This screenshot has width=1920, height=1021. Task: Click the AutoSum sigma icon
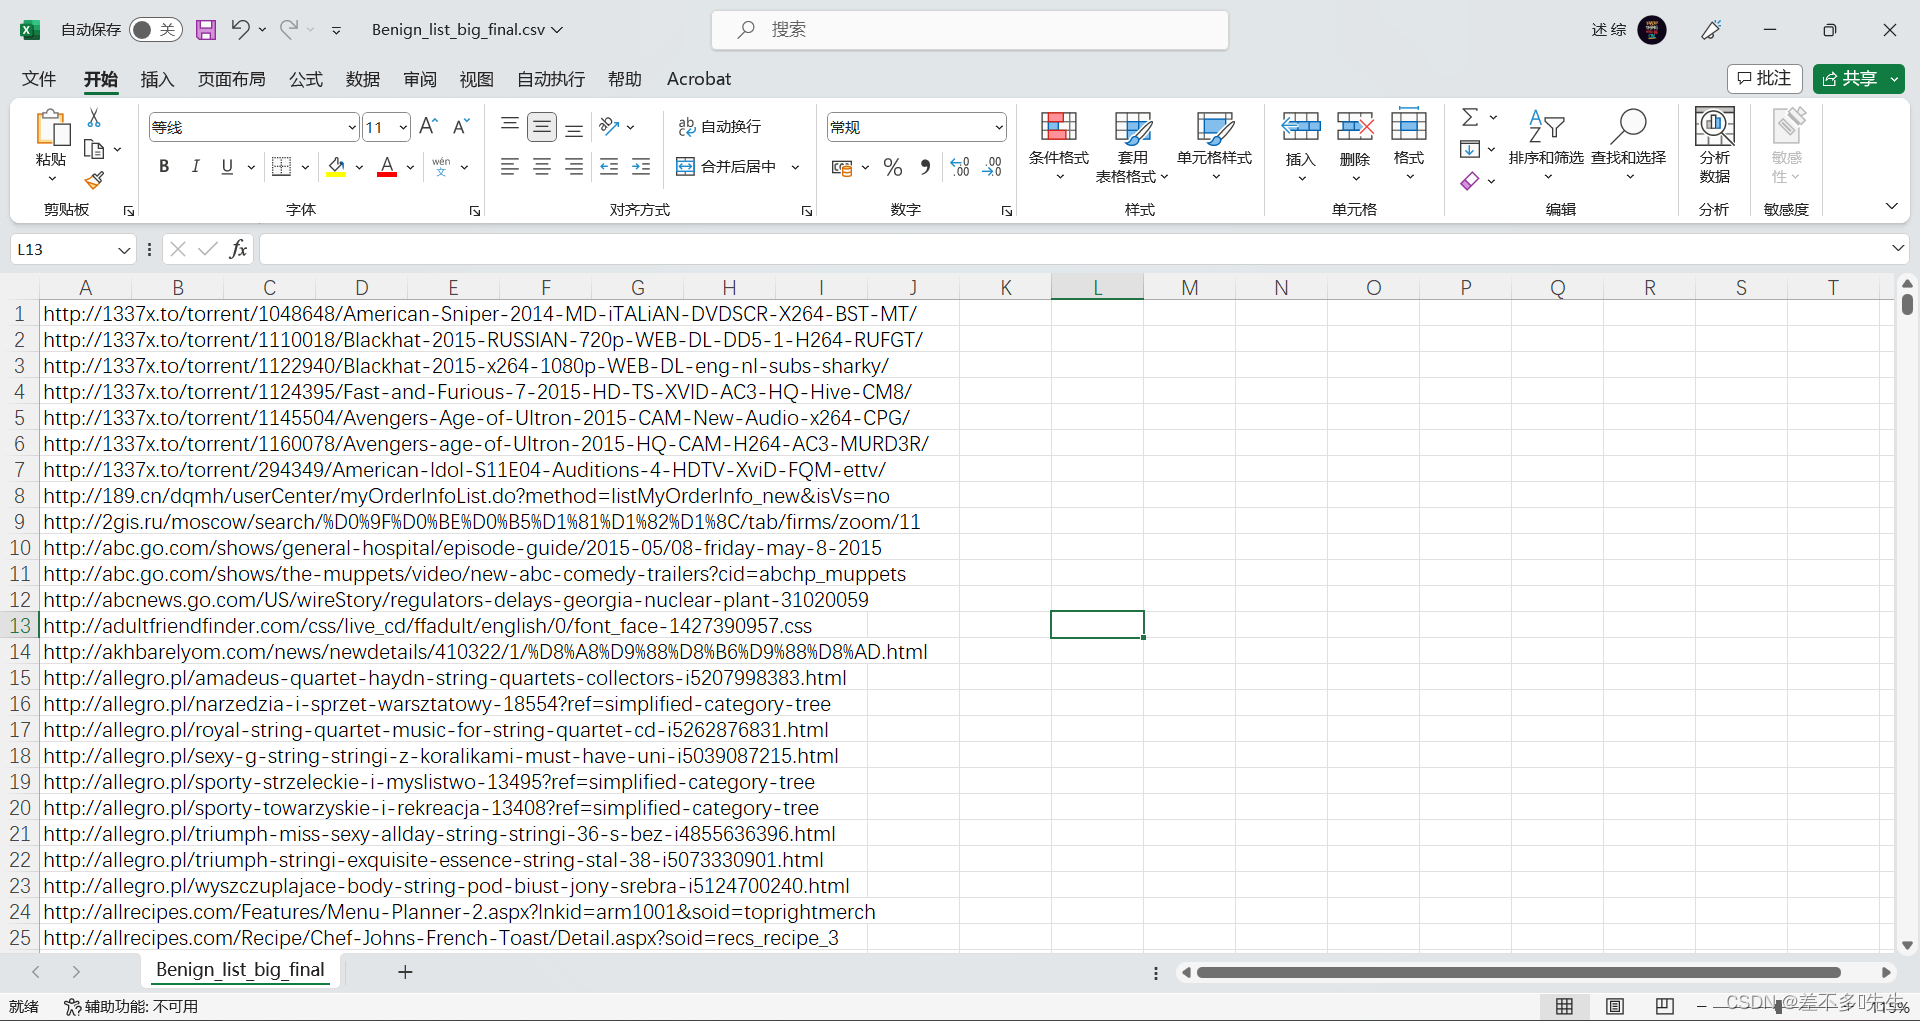tap(1469, 118)
